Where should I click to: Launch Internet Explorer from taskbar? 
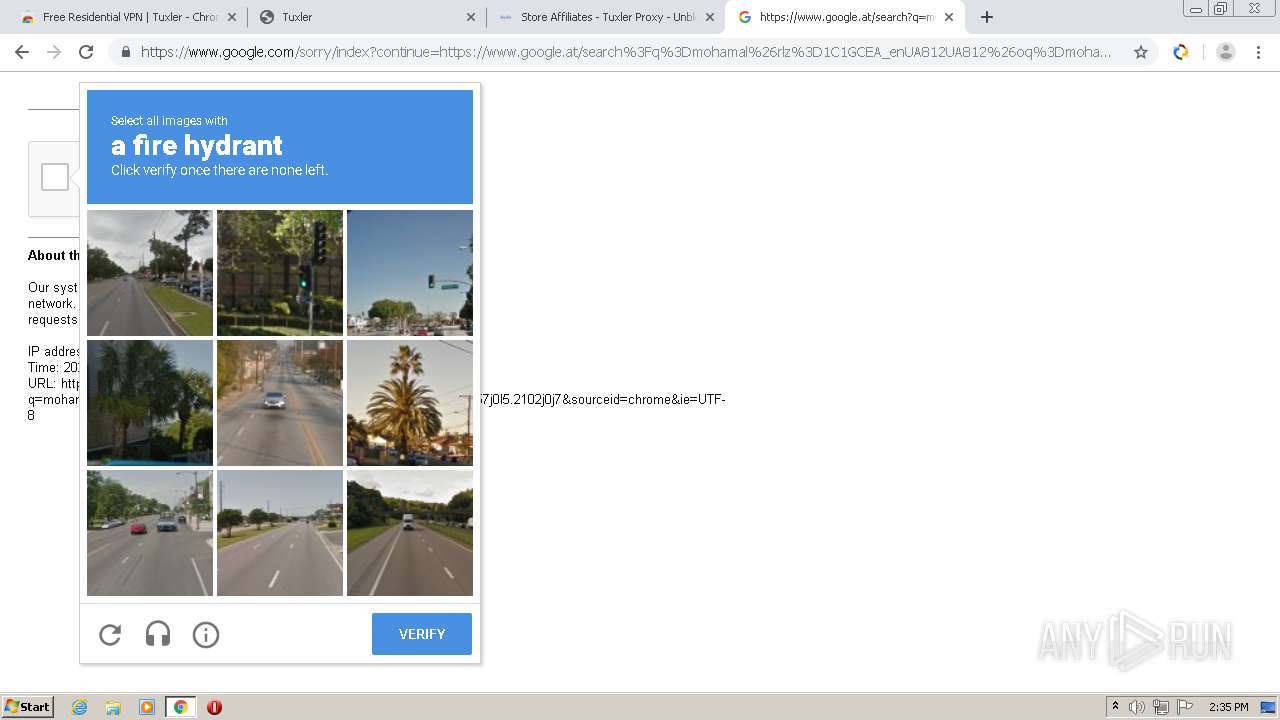[79, 707]
